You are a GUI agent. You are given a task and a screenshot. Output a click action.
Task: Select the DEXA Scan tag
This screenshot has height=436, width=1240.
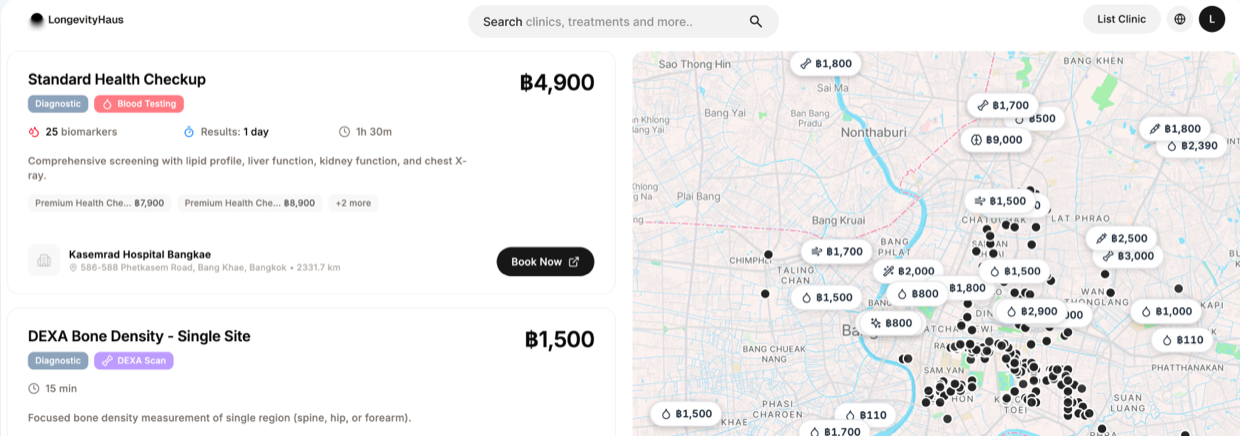pos(135,361)
